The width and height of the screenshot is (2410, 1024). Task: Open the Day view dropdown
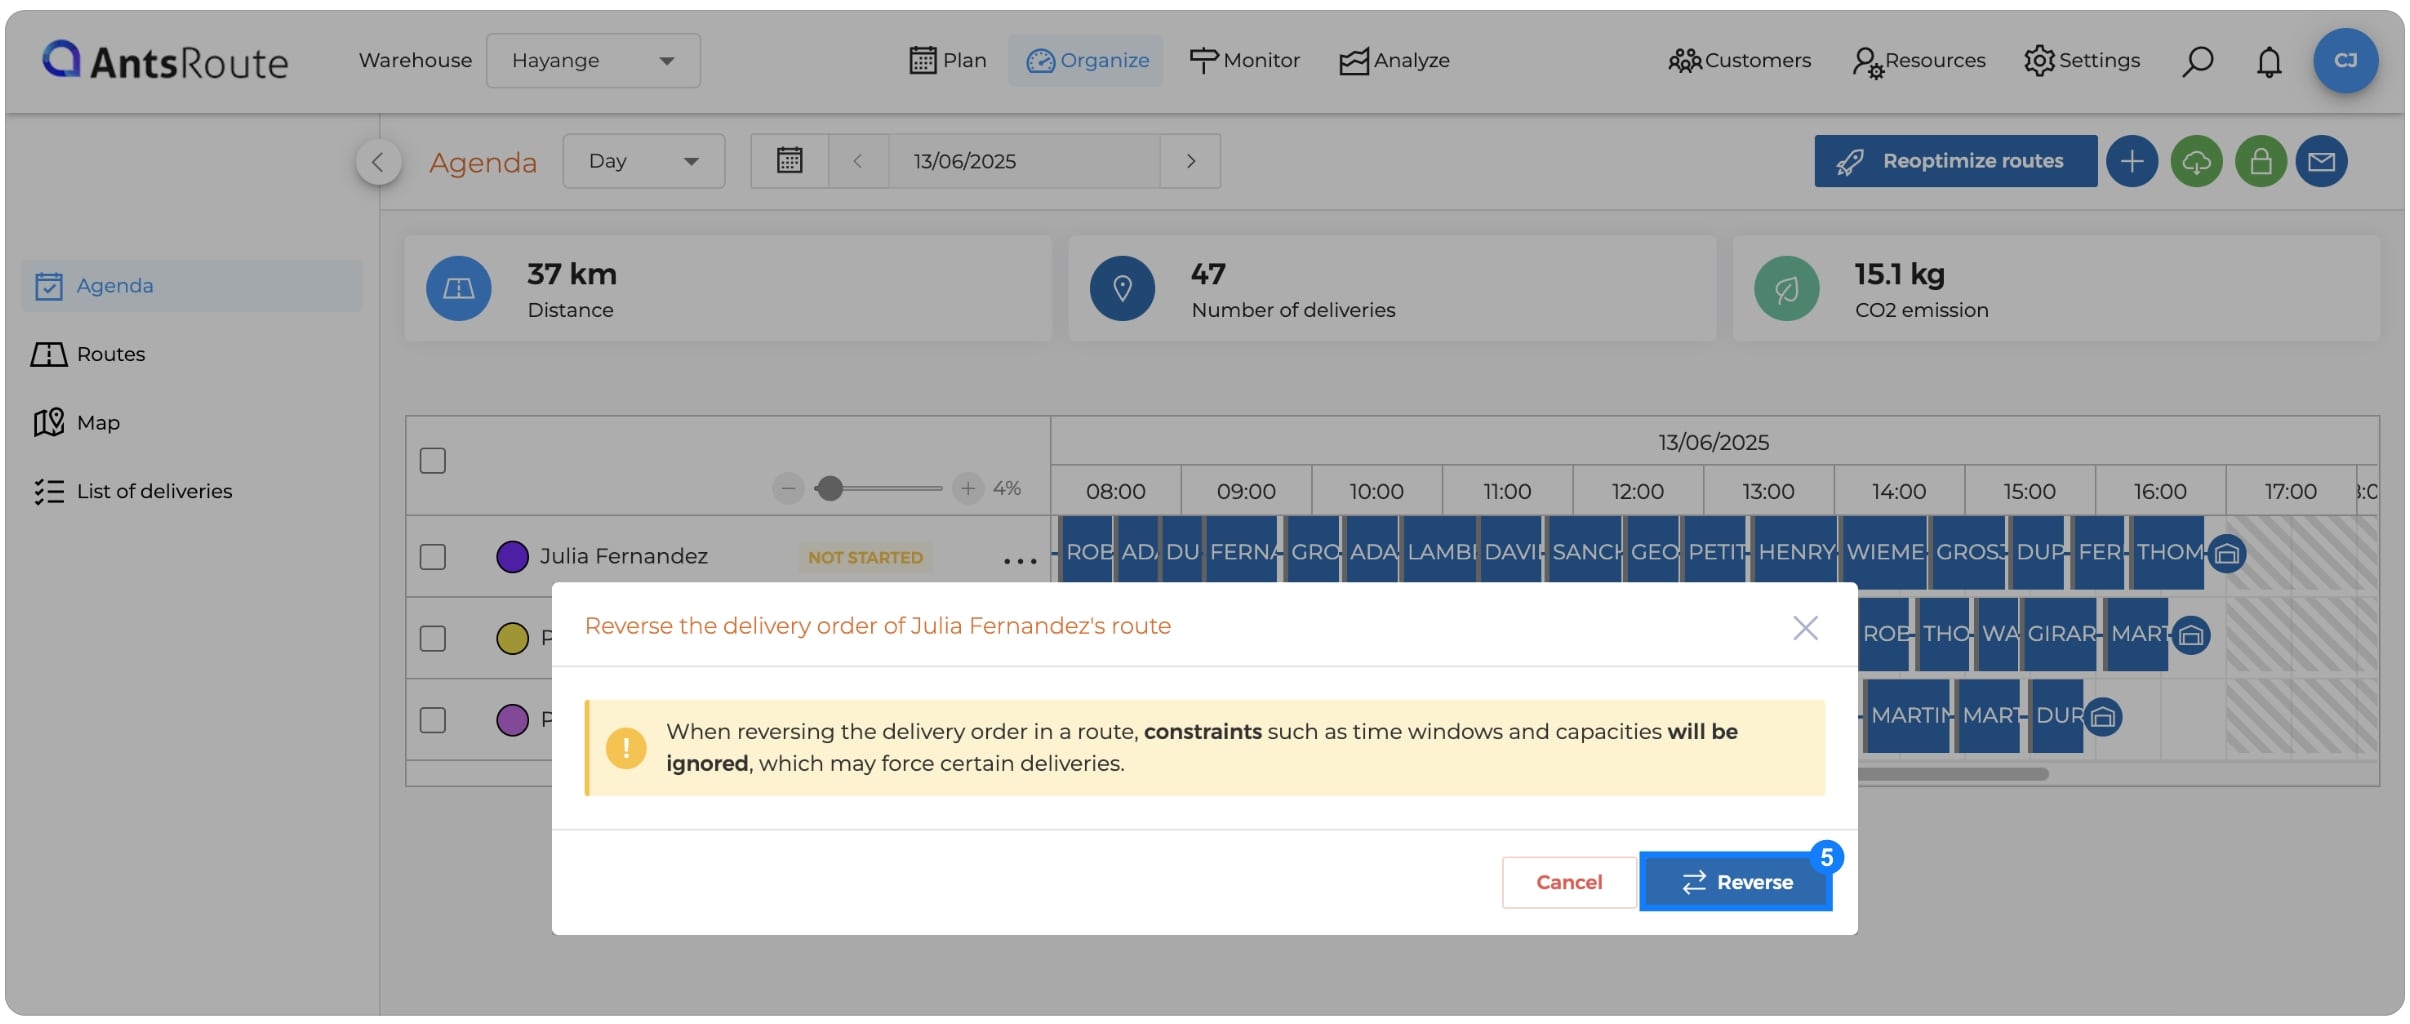pos(644,161)
